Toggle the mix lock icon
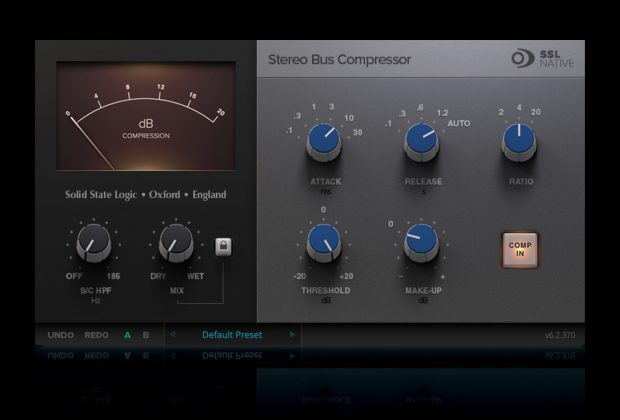Screen dimensions: 620x420 [x=223, y=247]
